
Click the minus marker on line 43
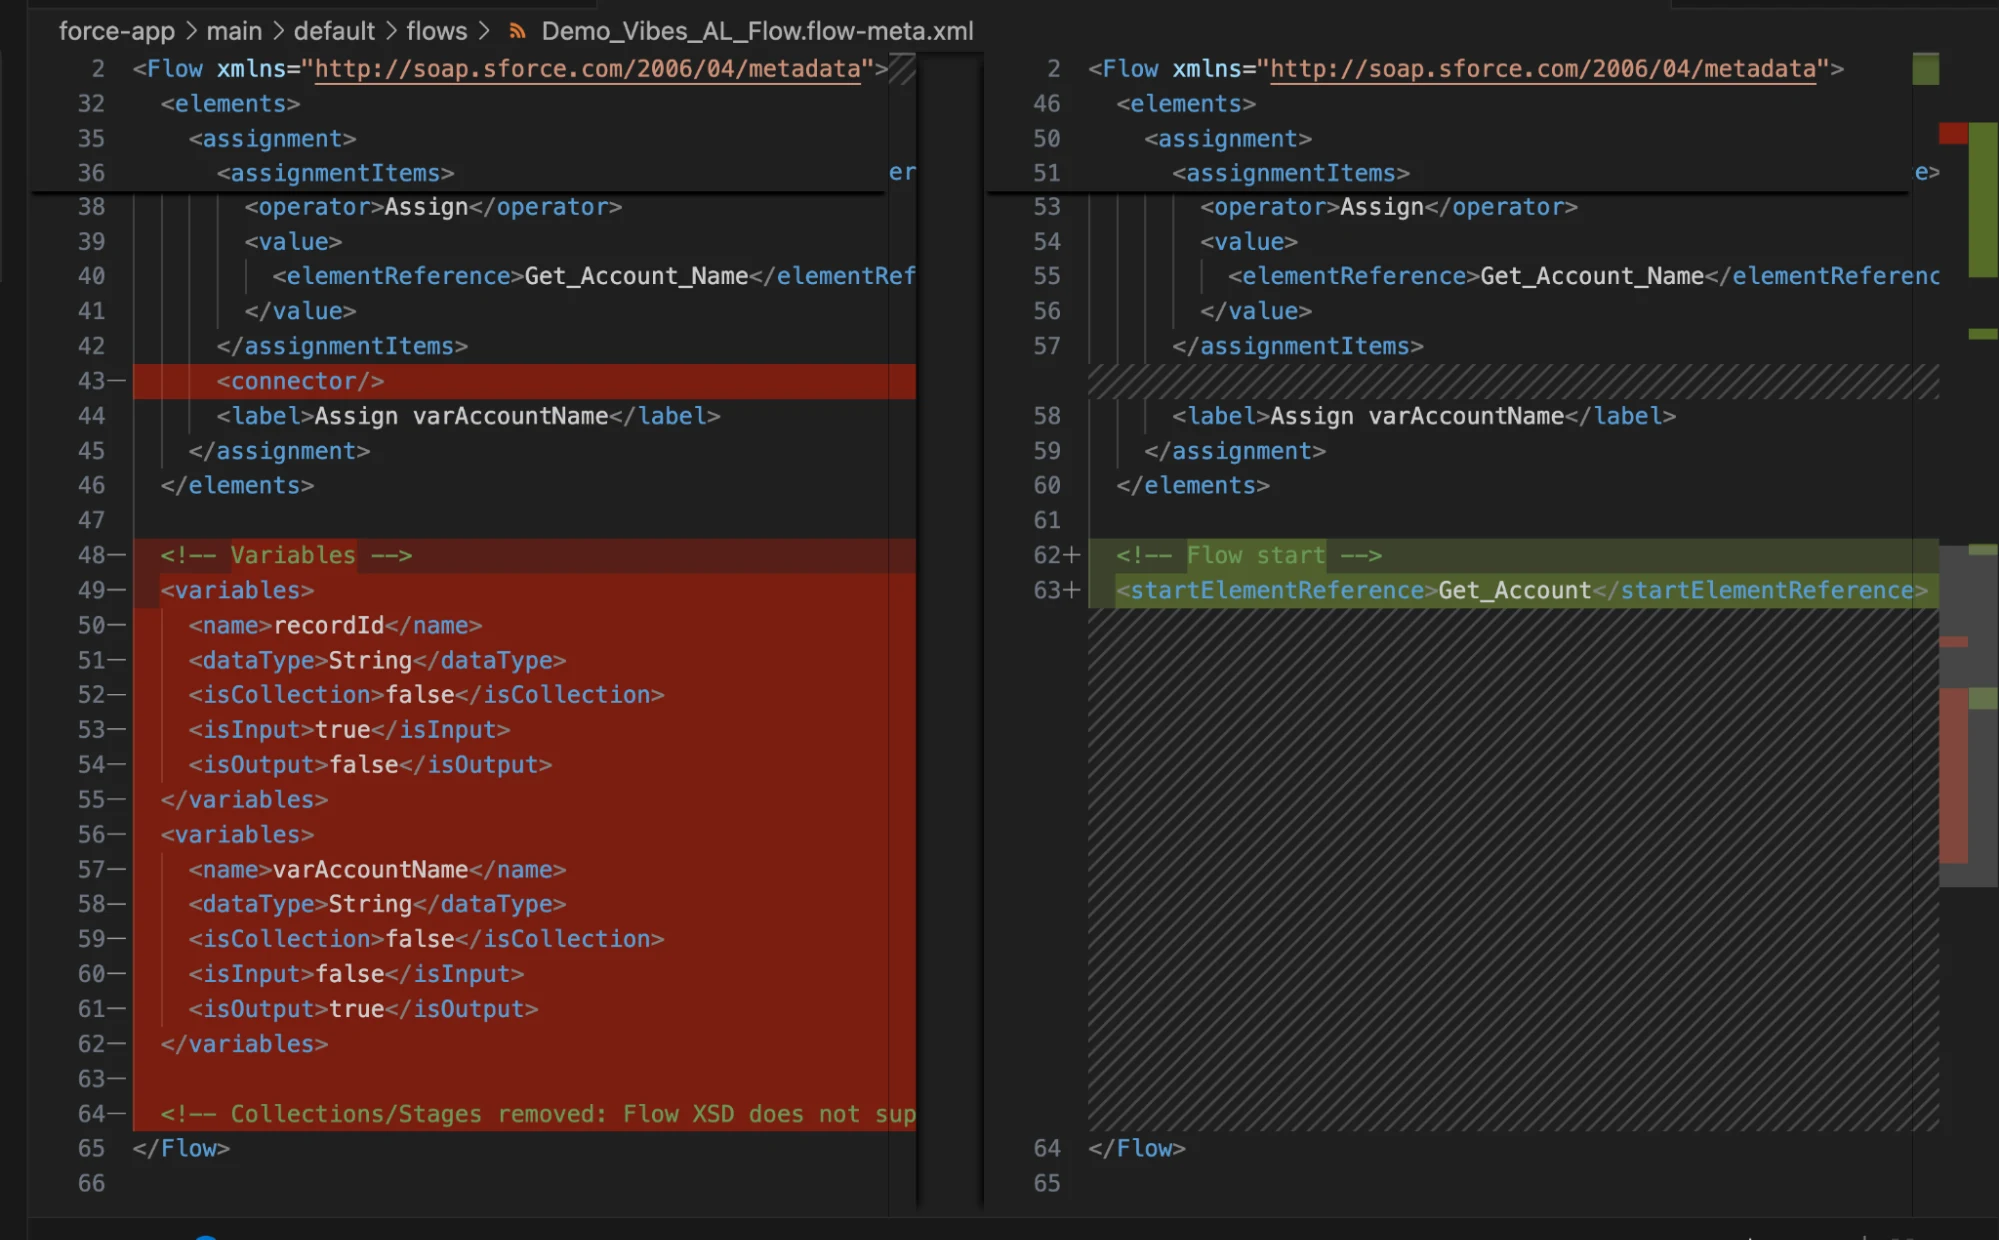(117, 381)
